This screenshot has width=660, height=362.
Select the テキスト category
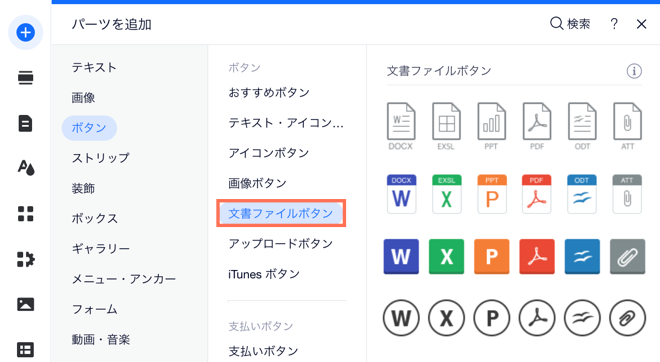click(x=94, y=67)
